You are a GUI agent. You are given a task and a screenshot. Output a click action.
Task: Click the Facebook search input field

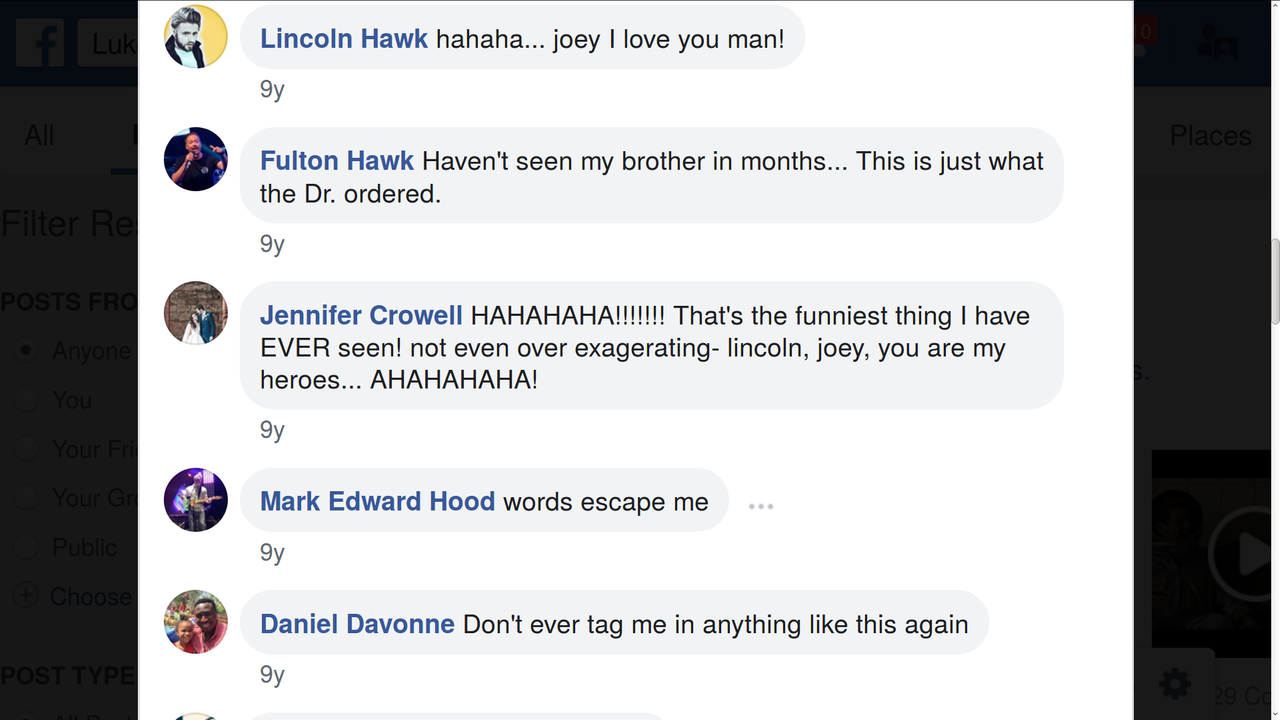(x=110, y=45)
